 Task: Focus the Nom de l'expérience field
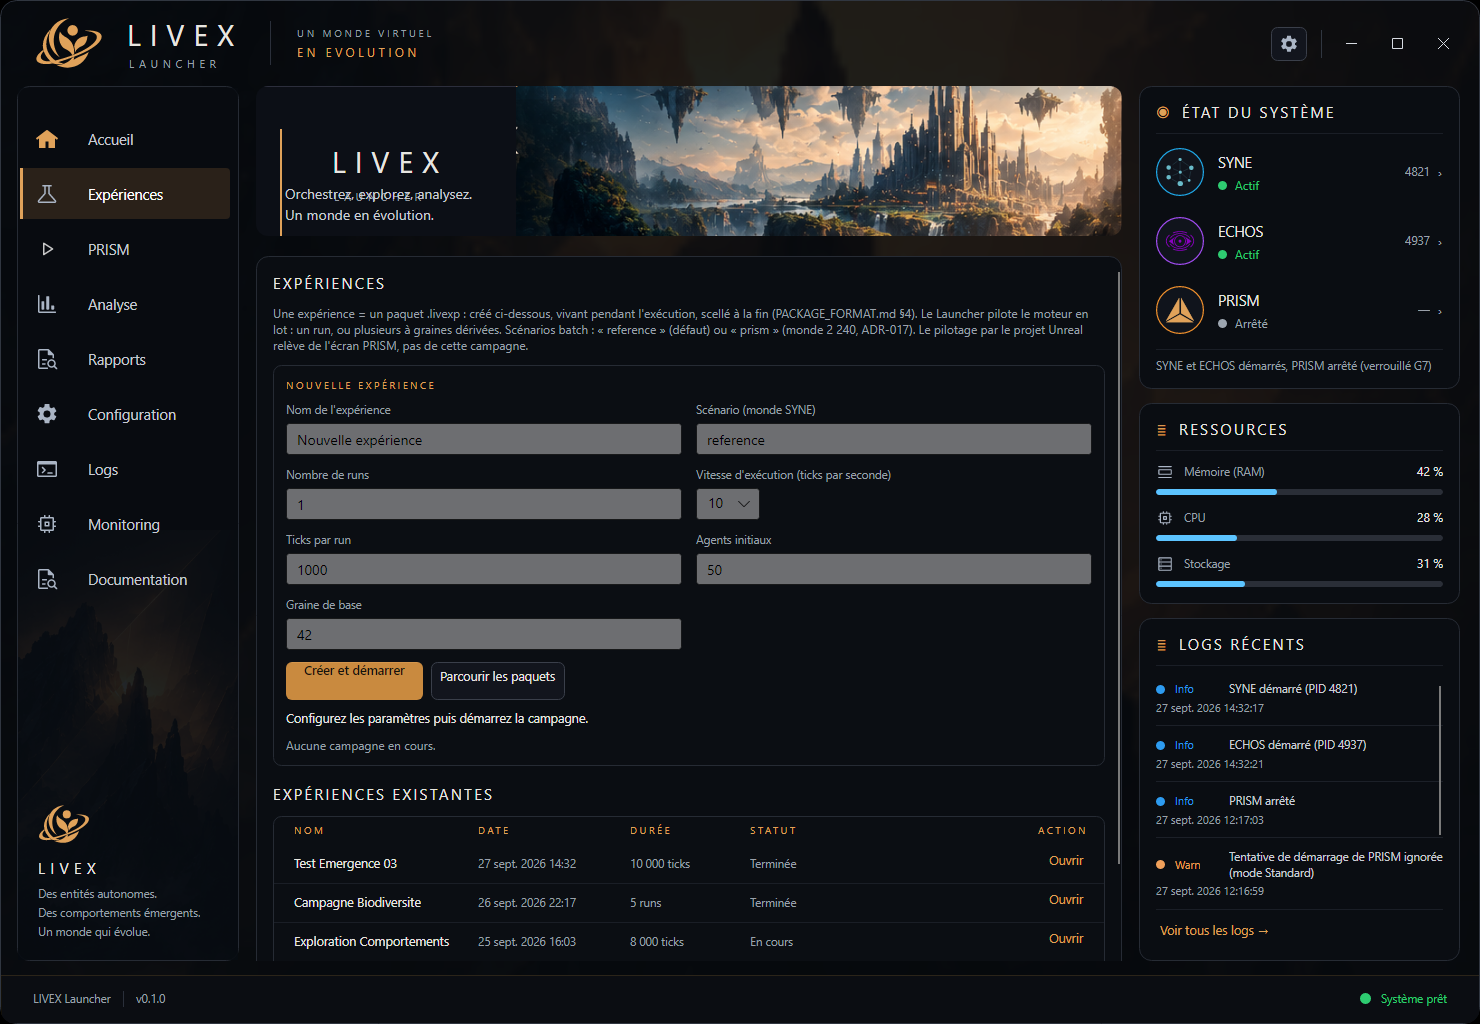tap(484, 439)
